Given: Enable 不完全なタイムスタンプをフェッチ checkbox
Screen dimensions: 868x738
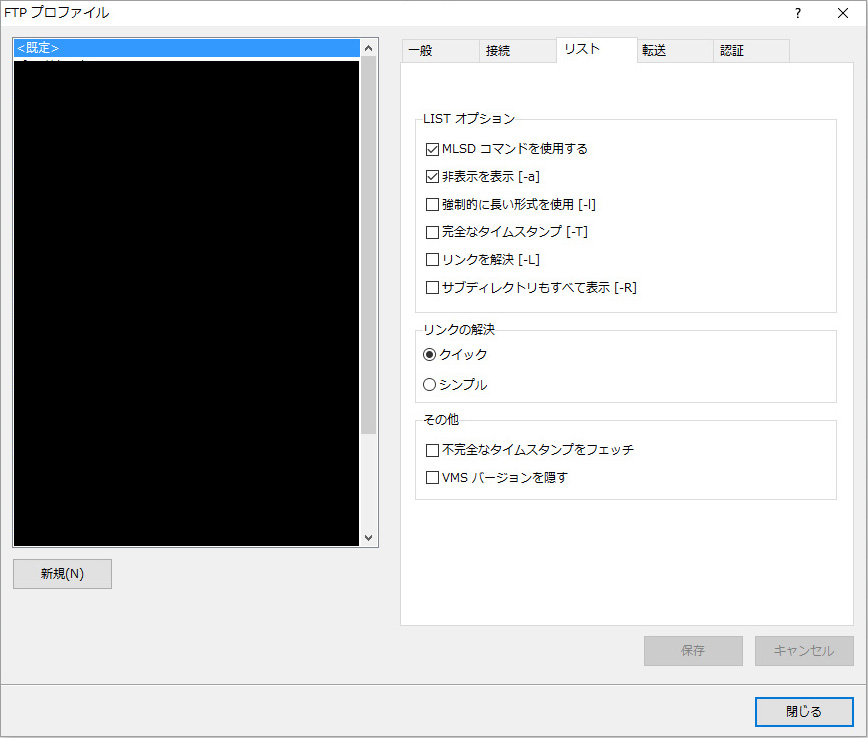Looking at the screenshot, I should 432,450.
